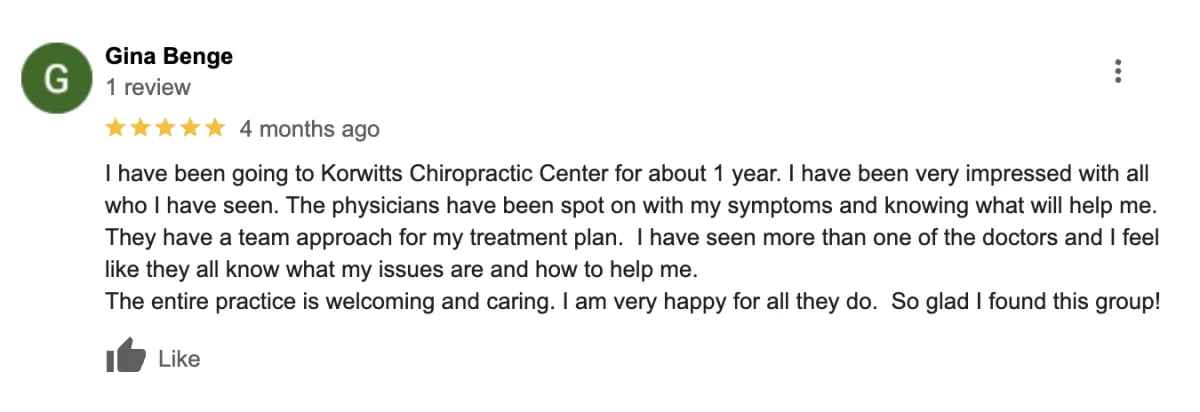
Task: Click the phrase "So glad I found this group!"
Action: click(x=1025, y=302)
